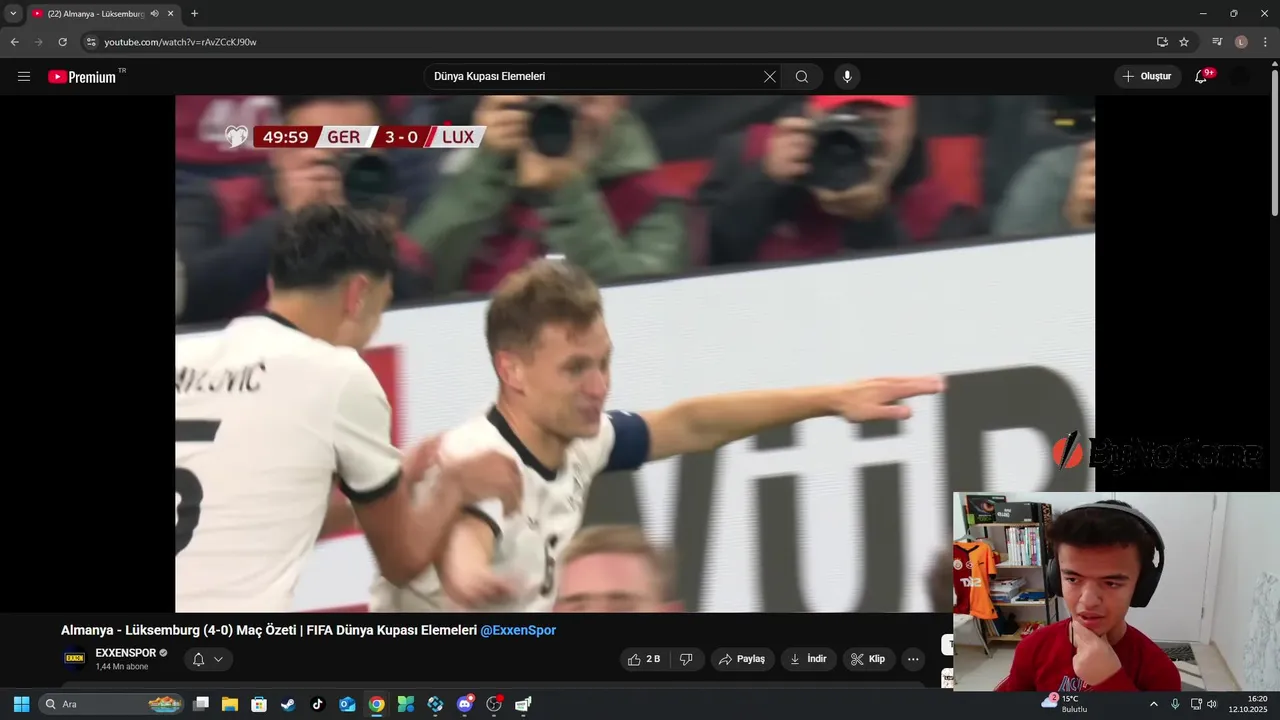Image resolution: width=1280 pixels, height=720 pixels.
Task: Open Chrome profile avatar
Action: click(x=1241, y=42)
